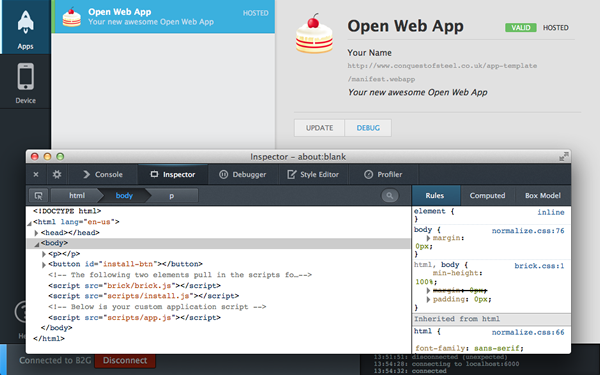The width and height of the screenshot is (600, 375).
Task: Click the 'element {' rule selector
Action: coord(434,211)
